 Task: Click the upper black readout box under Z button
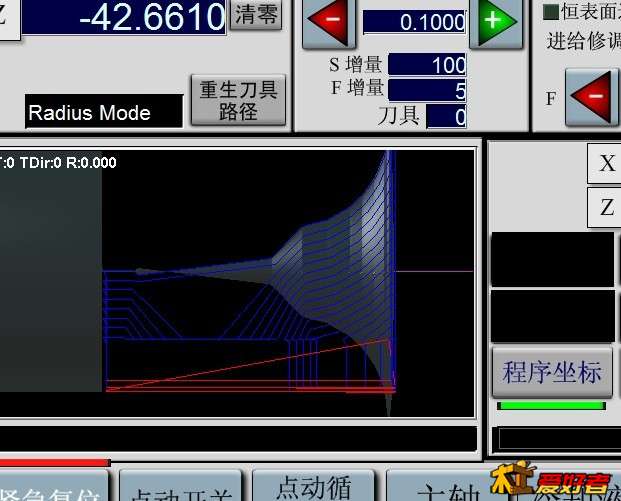(553, 259)
